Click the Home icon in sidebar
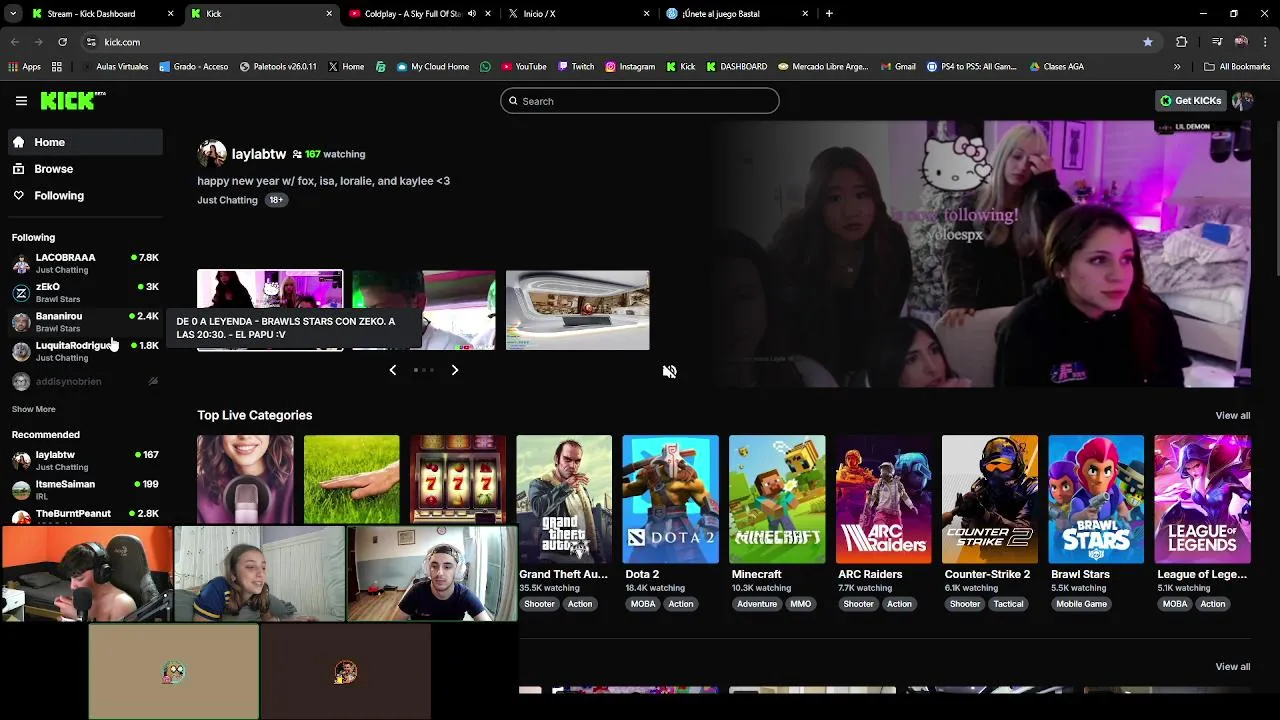1280x720 pixels. (19, 142)
